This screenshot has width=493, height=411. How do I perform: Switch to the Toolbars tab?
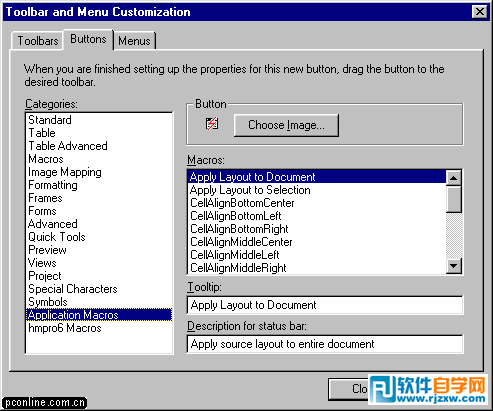[38, 41]
